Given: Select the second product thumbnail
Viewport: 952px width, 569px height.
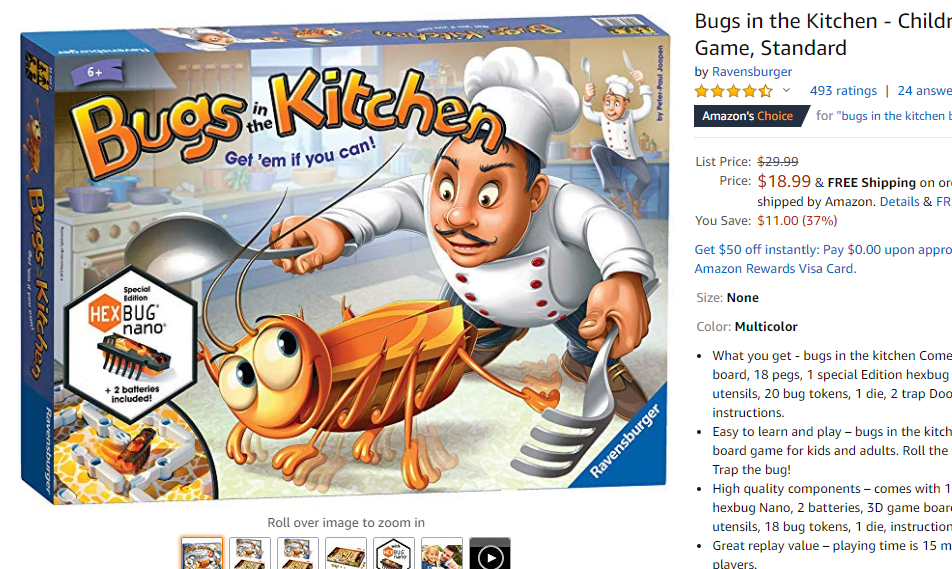Looking at the screenshot, I should (250, 554).
